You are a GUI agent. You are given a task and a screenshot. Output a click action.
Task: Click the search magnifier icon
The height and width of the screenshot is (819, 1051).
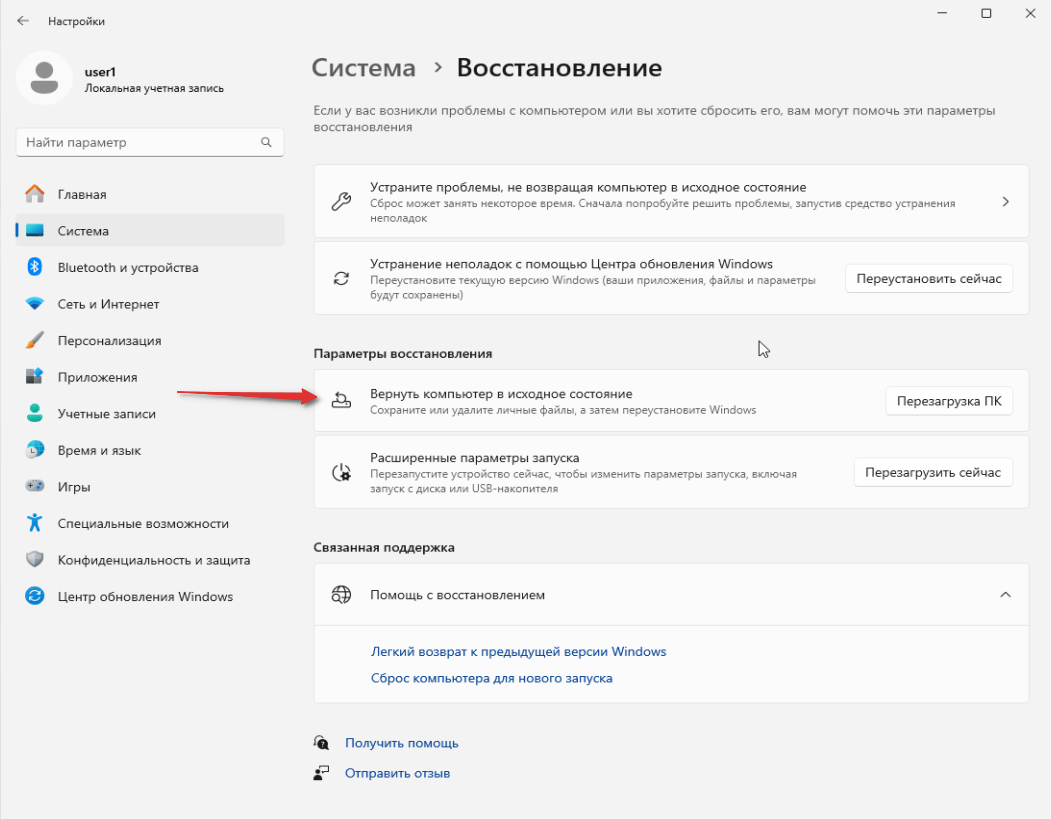click(266, 142)
